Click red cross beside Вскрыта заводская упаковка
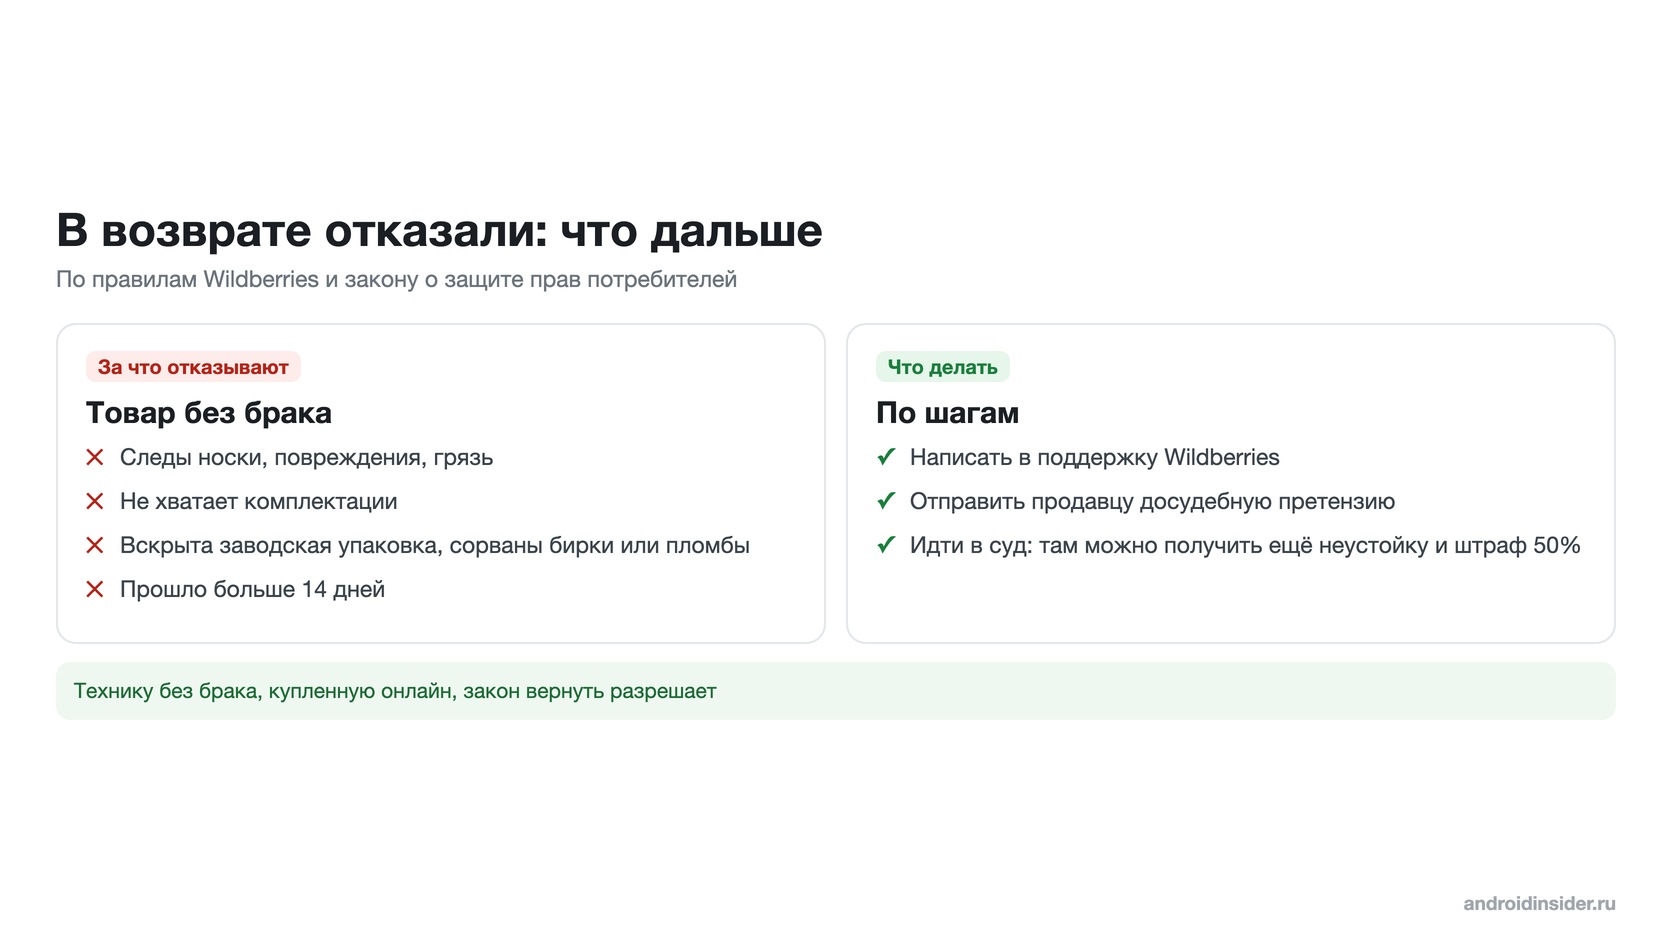Screen dimensions: 1672x941 tap(95, 545)
